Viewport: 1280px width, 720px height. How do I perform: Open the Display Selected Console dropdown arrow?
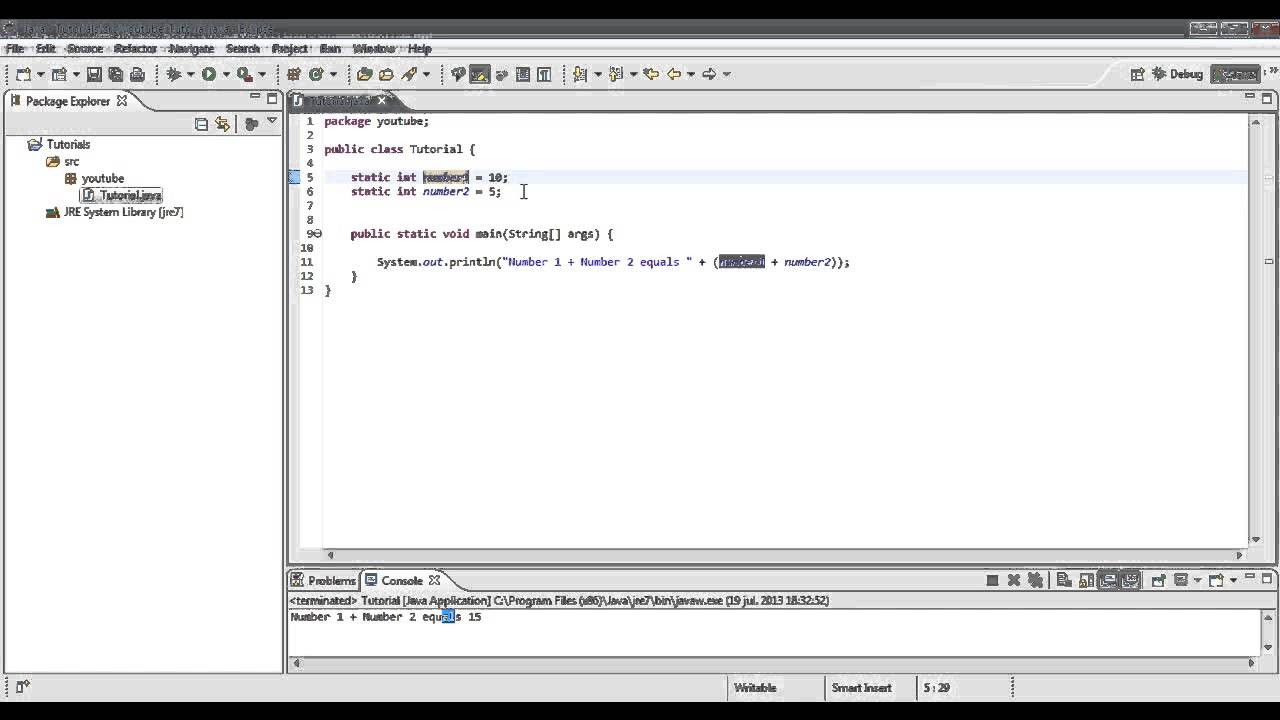pos(1197,580)
